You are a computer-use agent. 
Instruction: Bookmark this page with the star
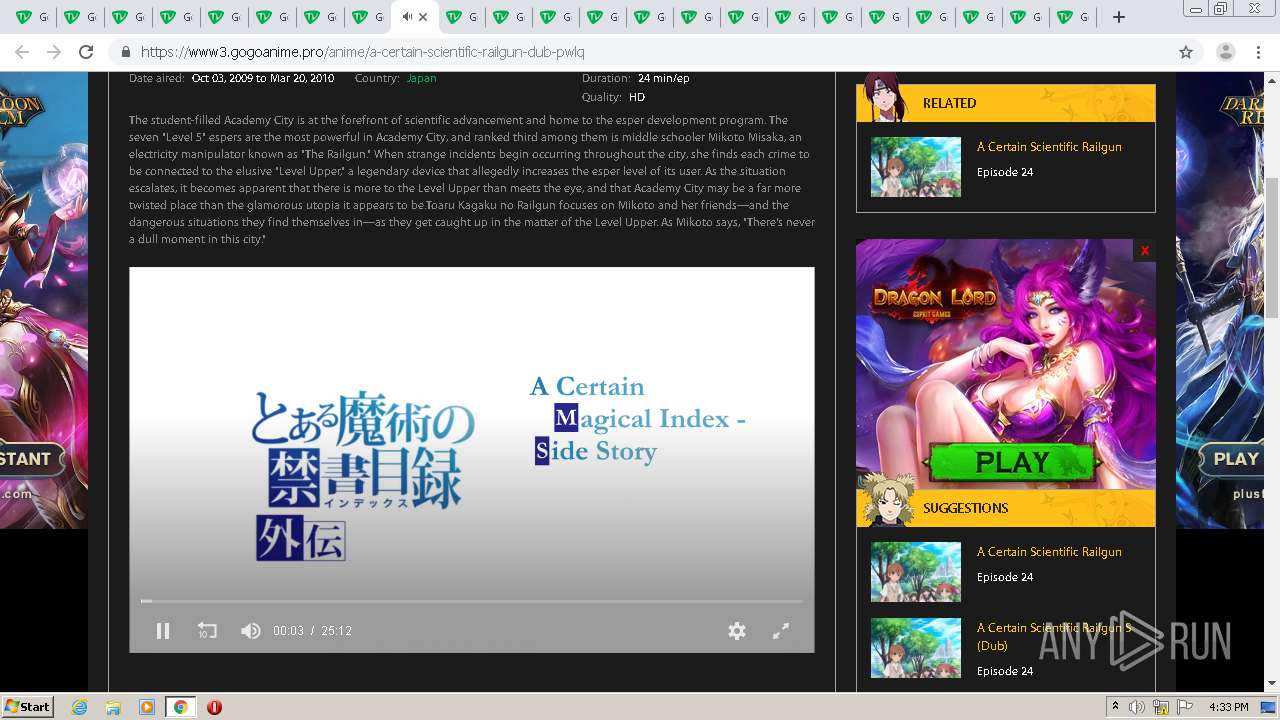(1186, 52)
